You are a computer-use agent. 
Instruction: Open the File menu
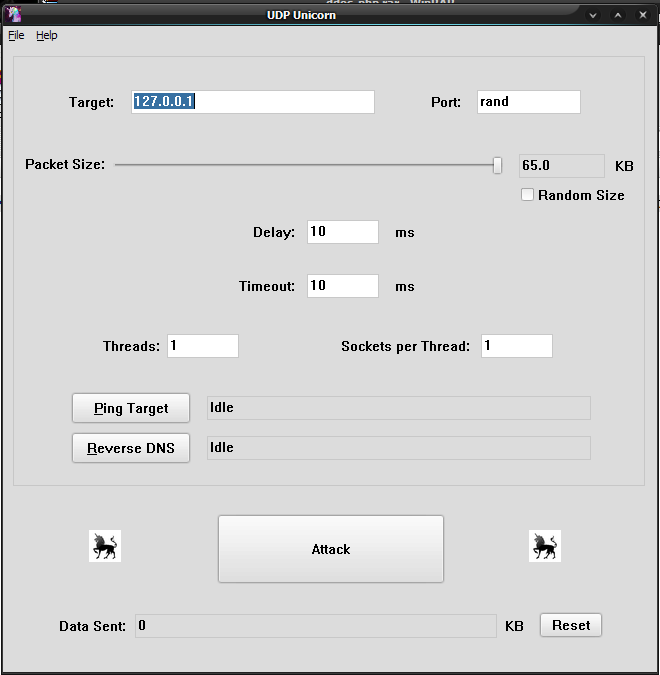(x=16, y=35)
